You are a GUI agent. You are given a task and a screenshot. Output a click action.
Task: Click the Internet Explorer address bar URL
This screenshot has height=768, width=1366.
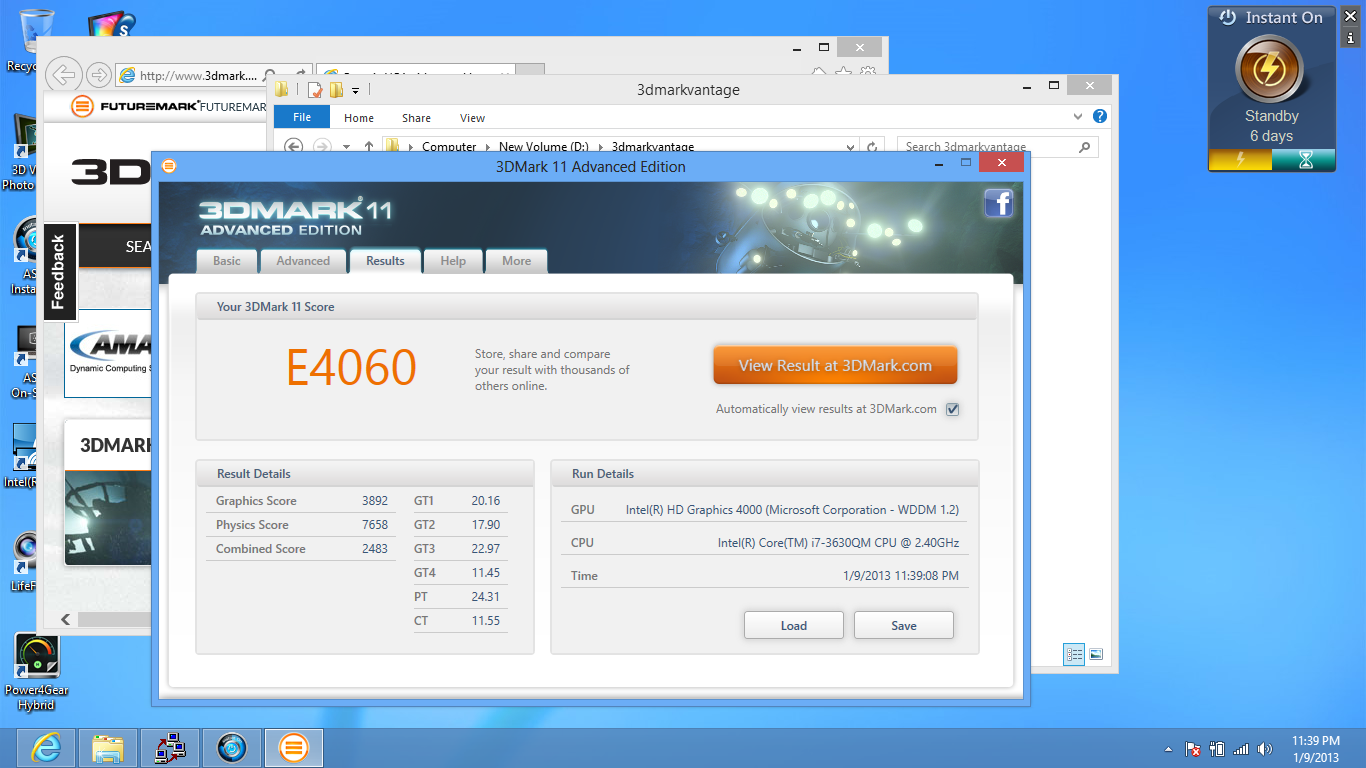tap(198, 76)
